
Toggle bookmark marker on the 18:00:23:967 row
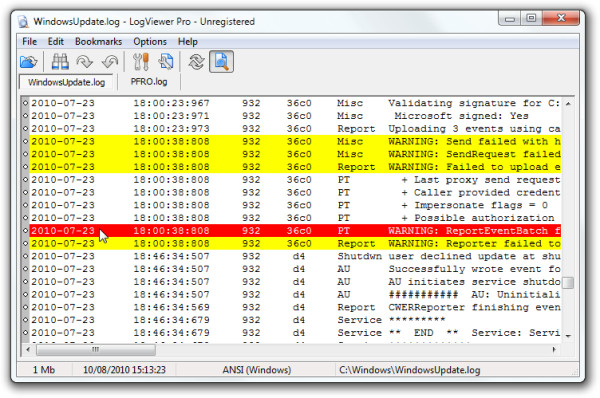(x=25, y=103)
